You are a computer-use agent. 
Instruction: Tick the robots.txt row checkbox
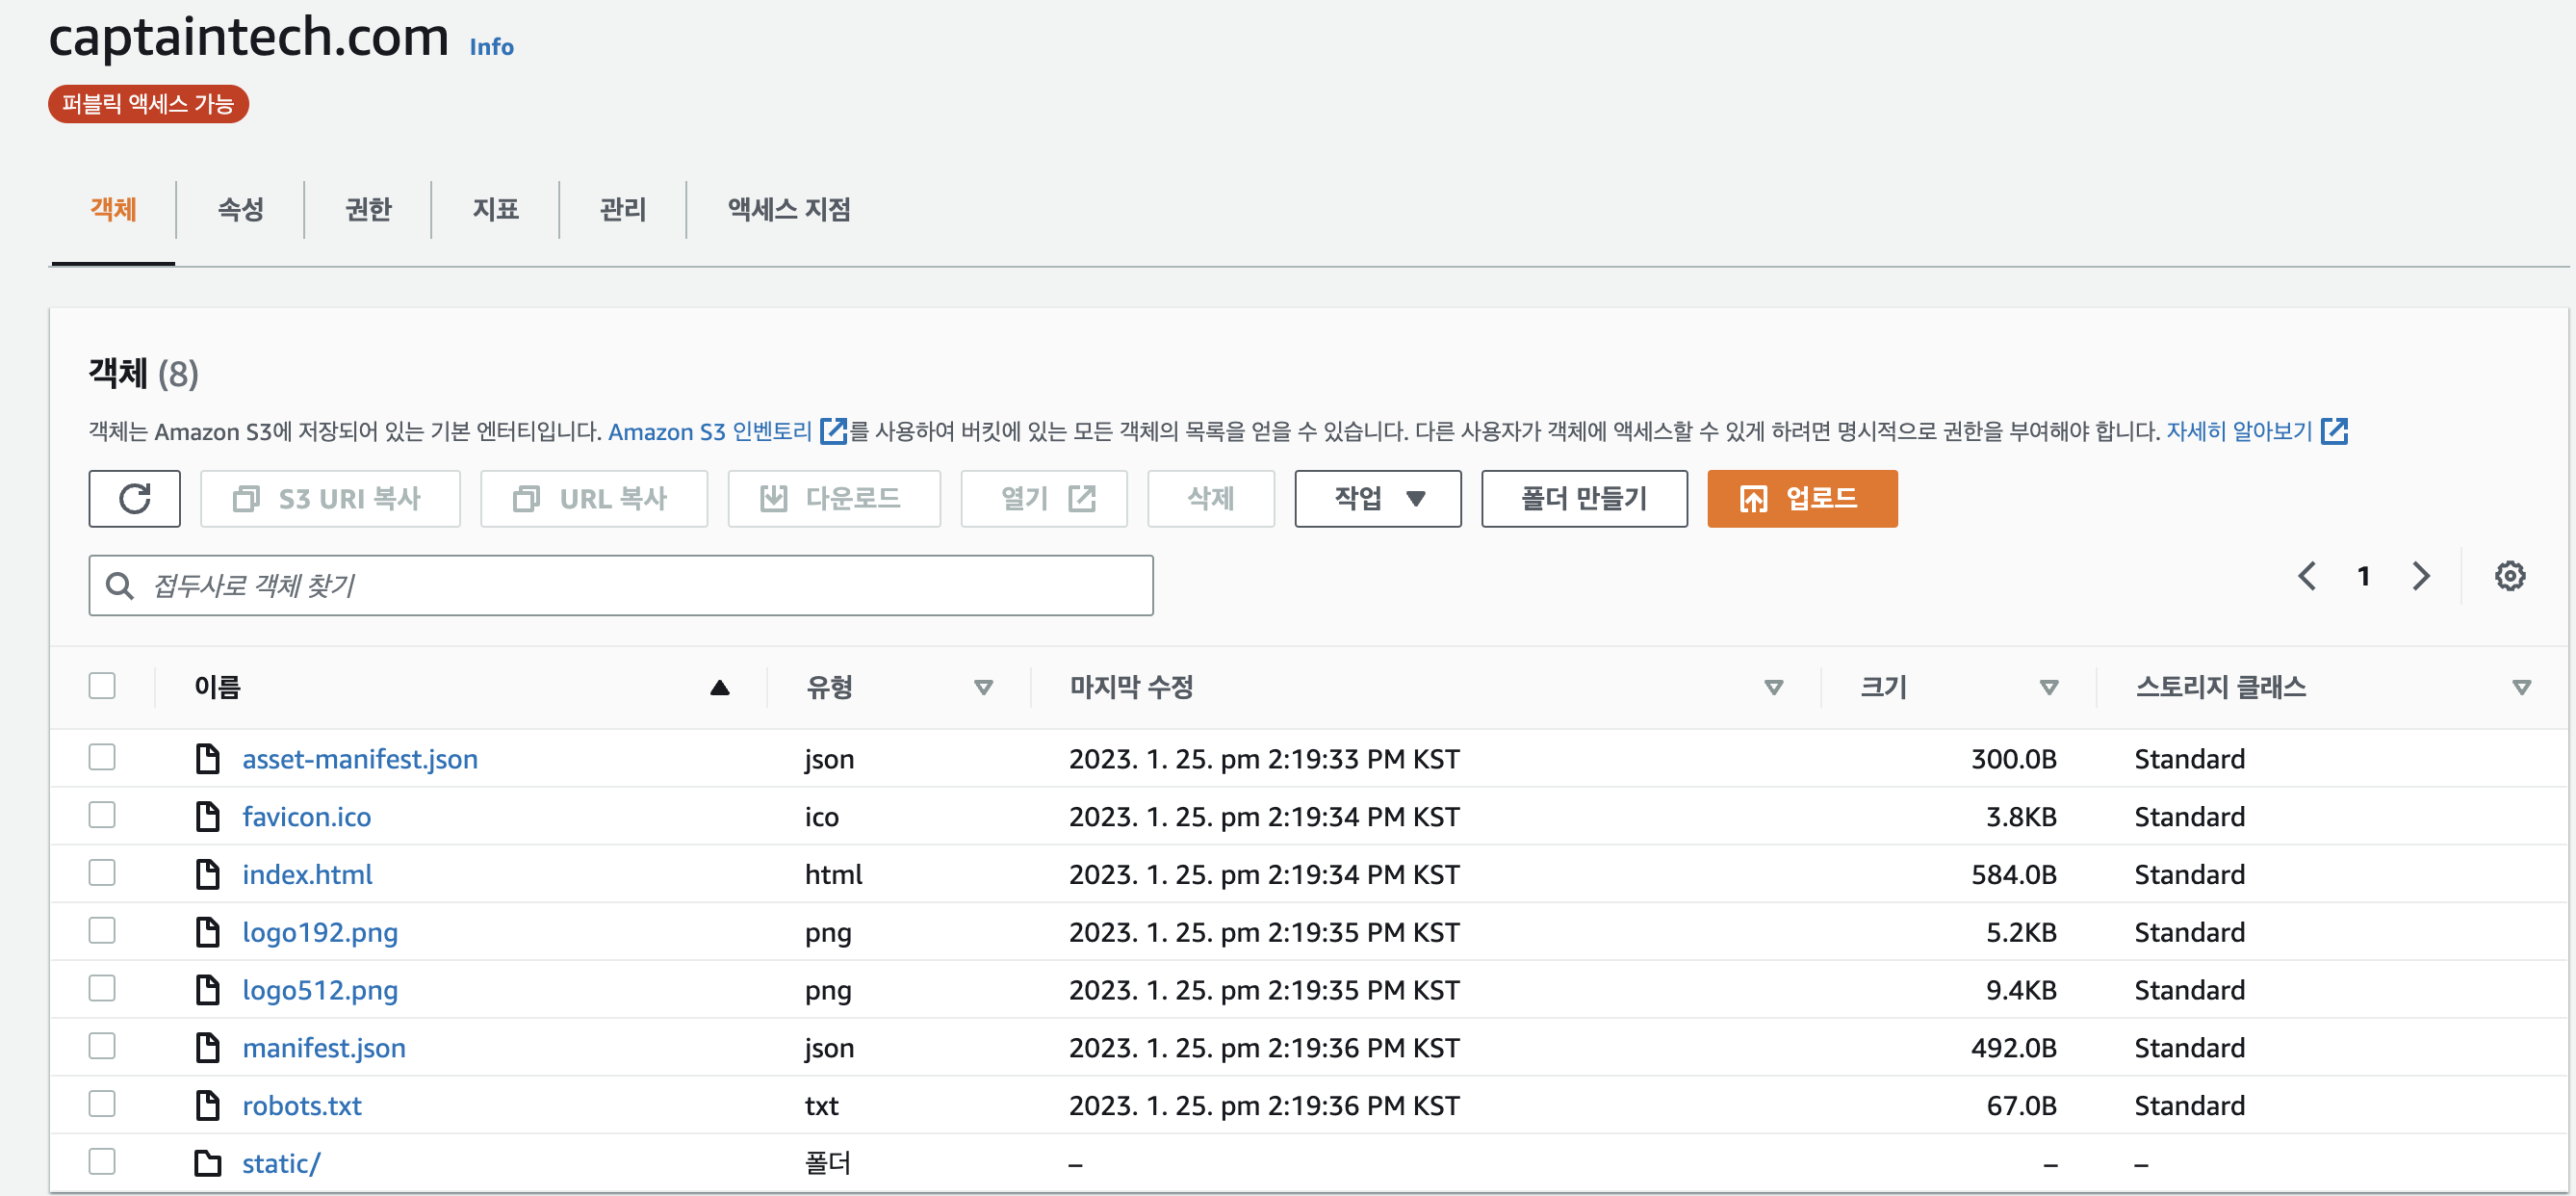(102, 1104)
